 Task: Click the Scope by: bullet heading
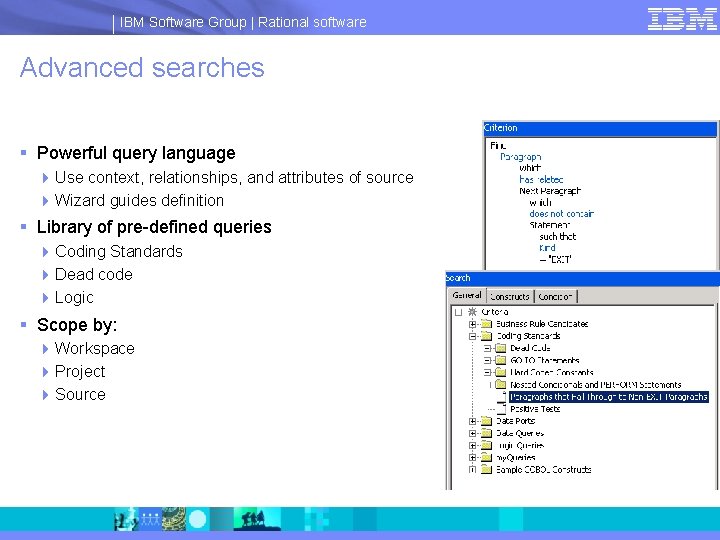coord(77,325)
